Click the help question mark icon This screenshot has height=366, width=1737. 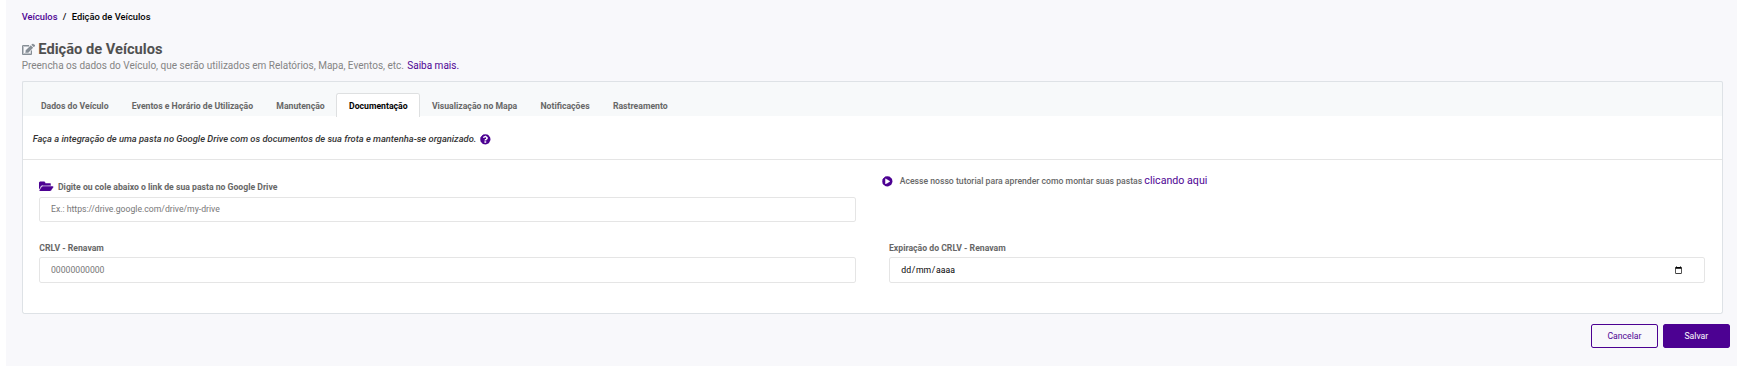485,139
